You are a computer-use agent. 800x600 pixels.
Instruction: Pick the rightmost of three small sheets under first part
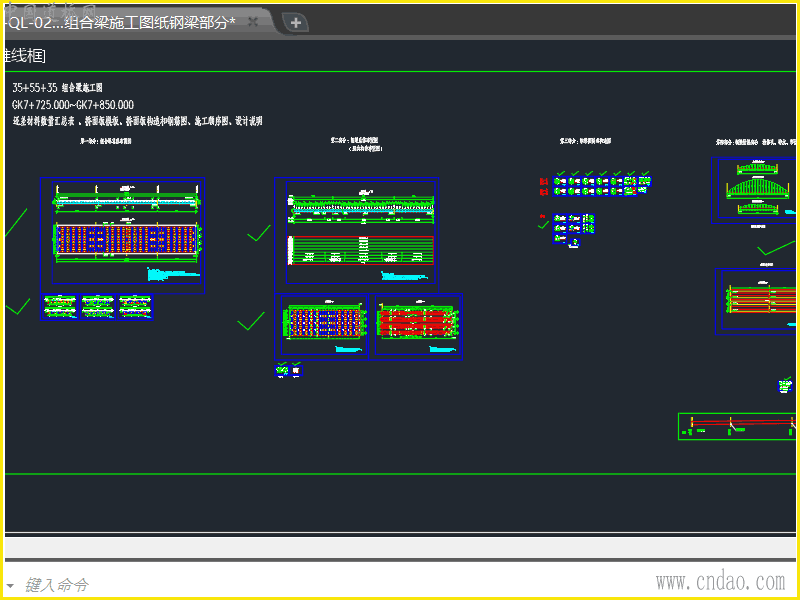135,307
